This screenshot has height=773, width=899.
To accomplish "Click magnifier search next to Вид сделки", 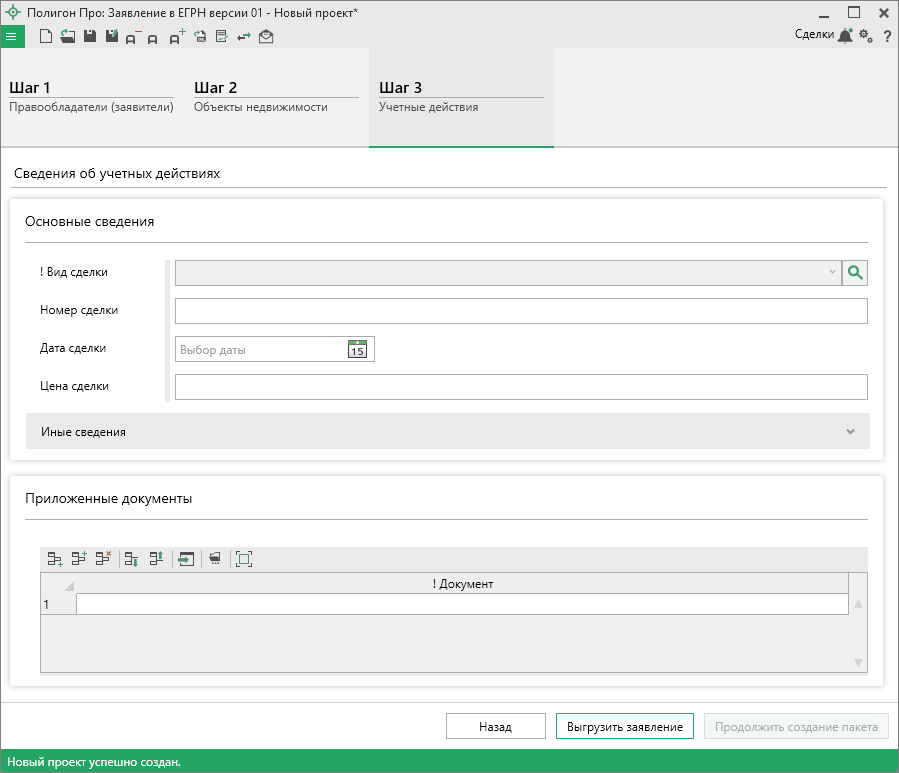I will tap(855, 272).
